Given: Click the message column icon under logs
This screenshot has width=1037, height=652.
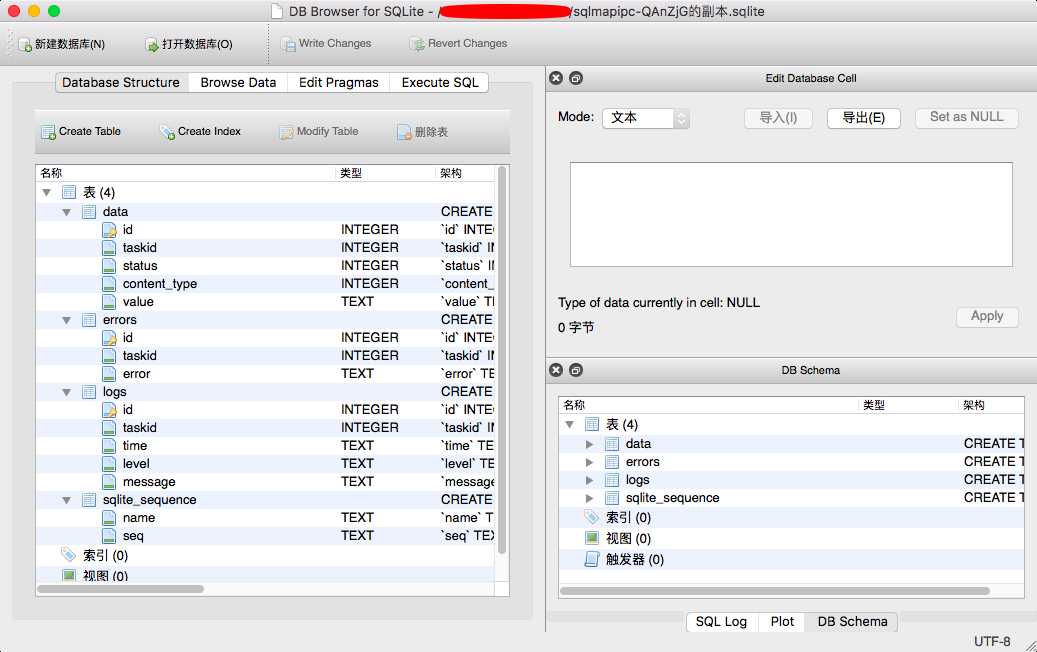Looking at the screenshot, I should point(109,482).
